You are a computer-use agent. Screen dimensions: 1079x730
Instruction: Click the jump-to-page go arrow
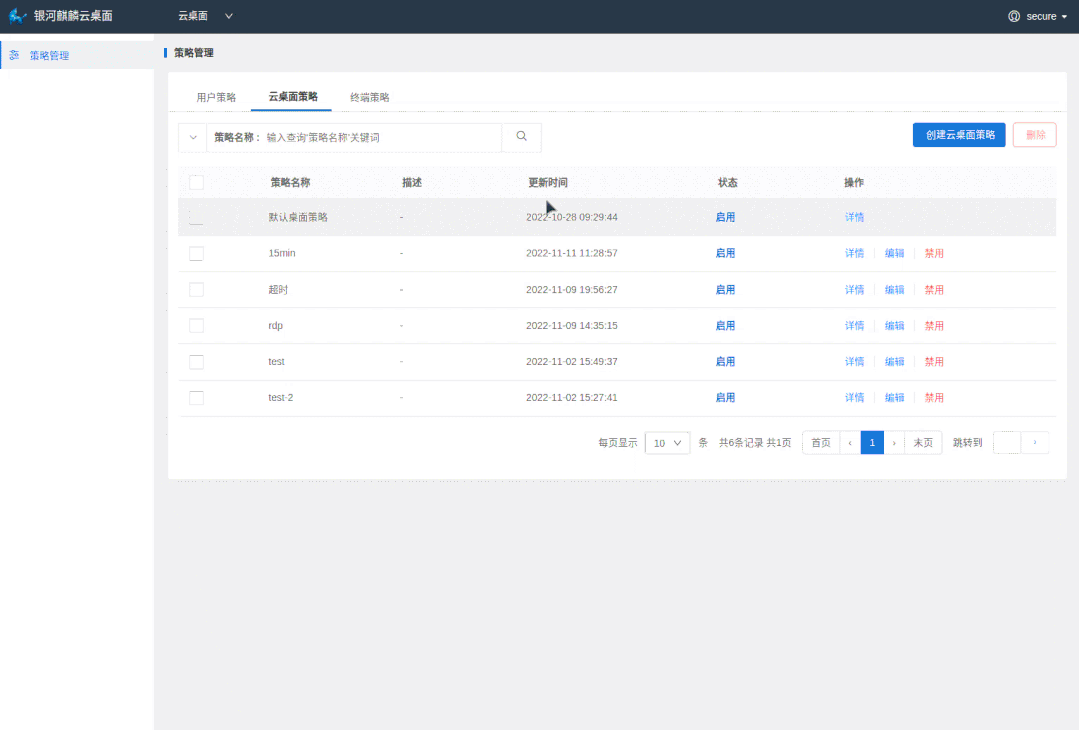[x=1034, y=442]
